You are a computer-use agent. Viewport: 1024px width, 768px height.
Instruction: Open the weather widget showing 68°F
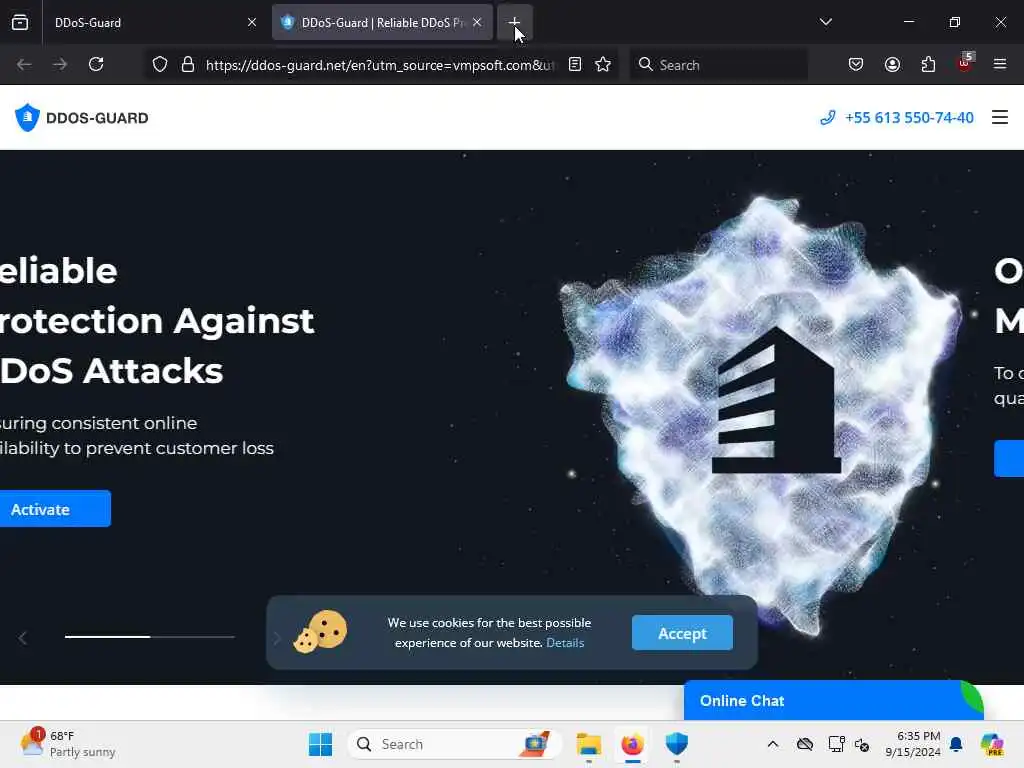tap(67, 744)
